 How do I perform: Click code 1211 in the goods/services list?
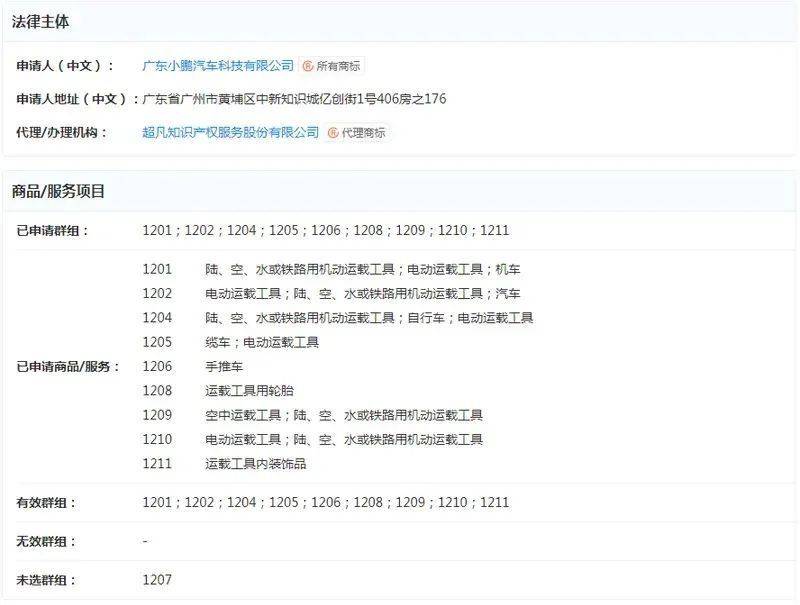157,464
